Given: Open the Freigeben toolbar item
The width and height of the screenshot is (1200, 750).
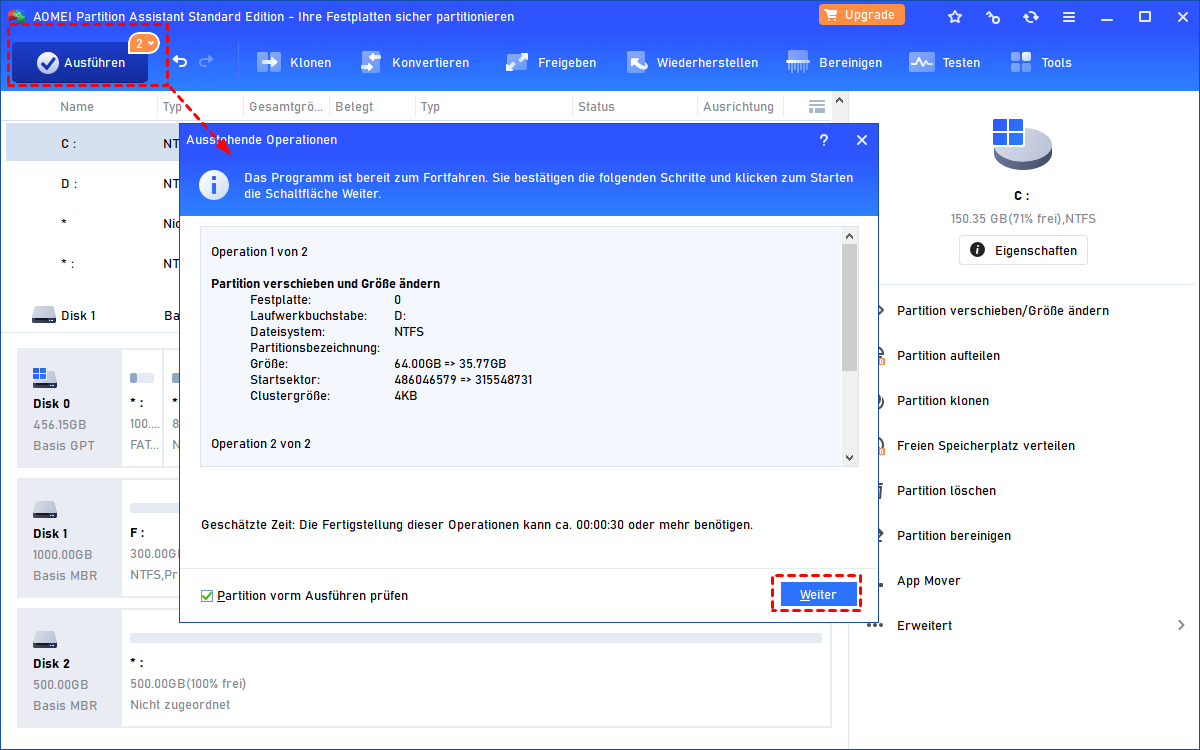Looking at the screenshot, I should 550,62.
